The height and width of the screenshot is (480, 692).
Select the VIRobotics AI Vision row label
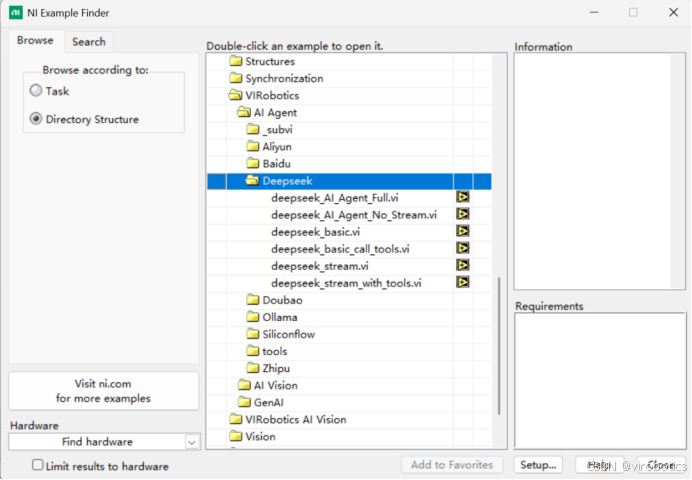[x=296, y=420]
